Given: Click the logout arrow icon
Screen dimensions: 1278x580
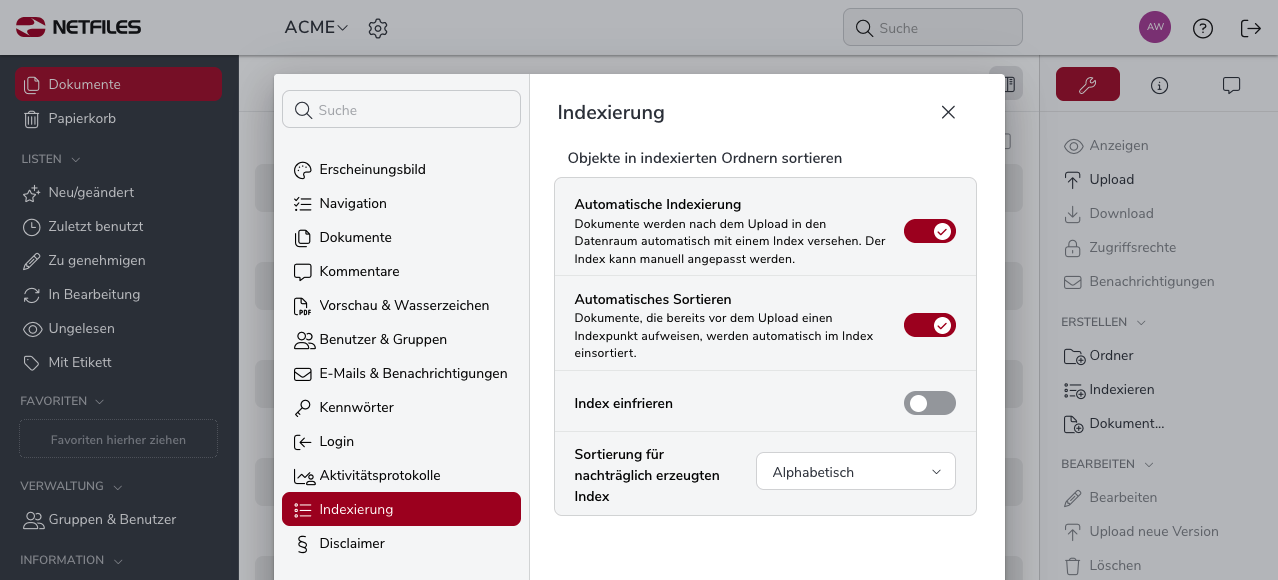Looking at the screenshot, I should pyautogui.click(x=1251, y=28).
